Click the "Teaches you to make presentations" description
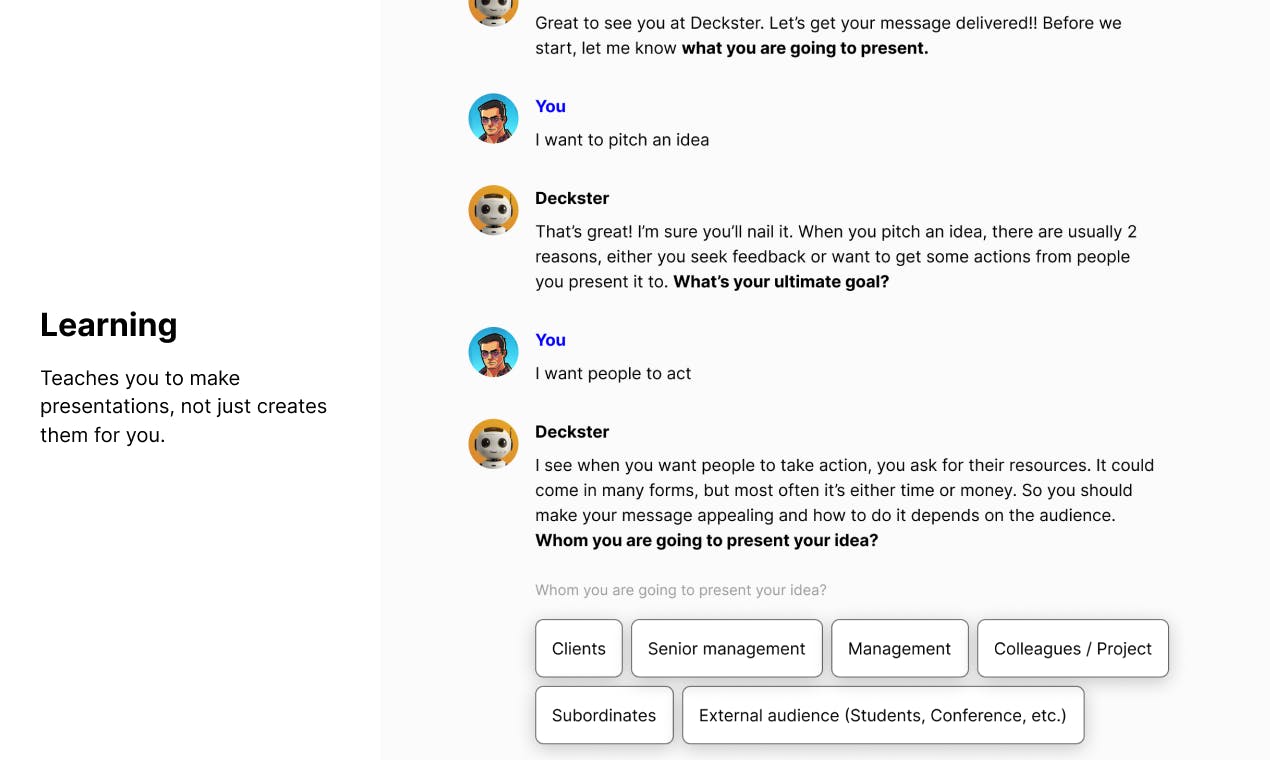This screenshot has height=760, width=1270. [x=184, y=406]
